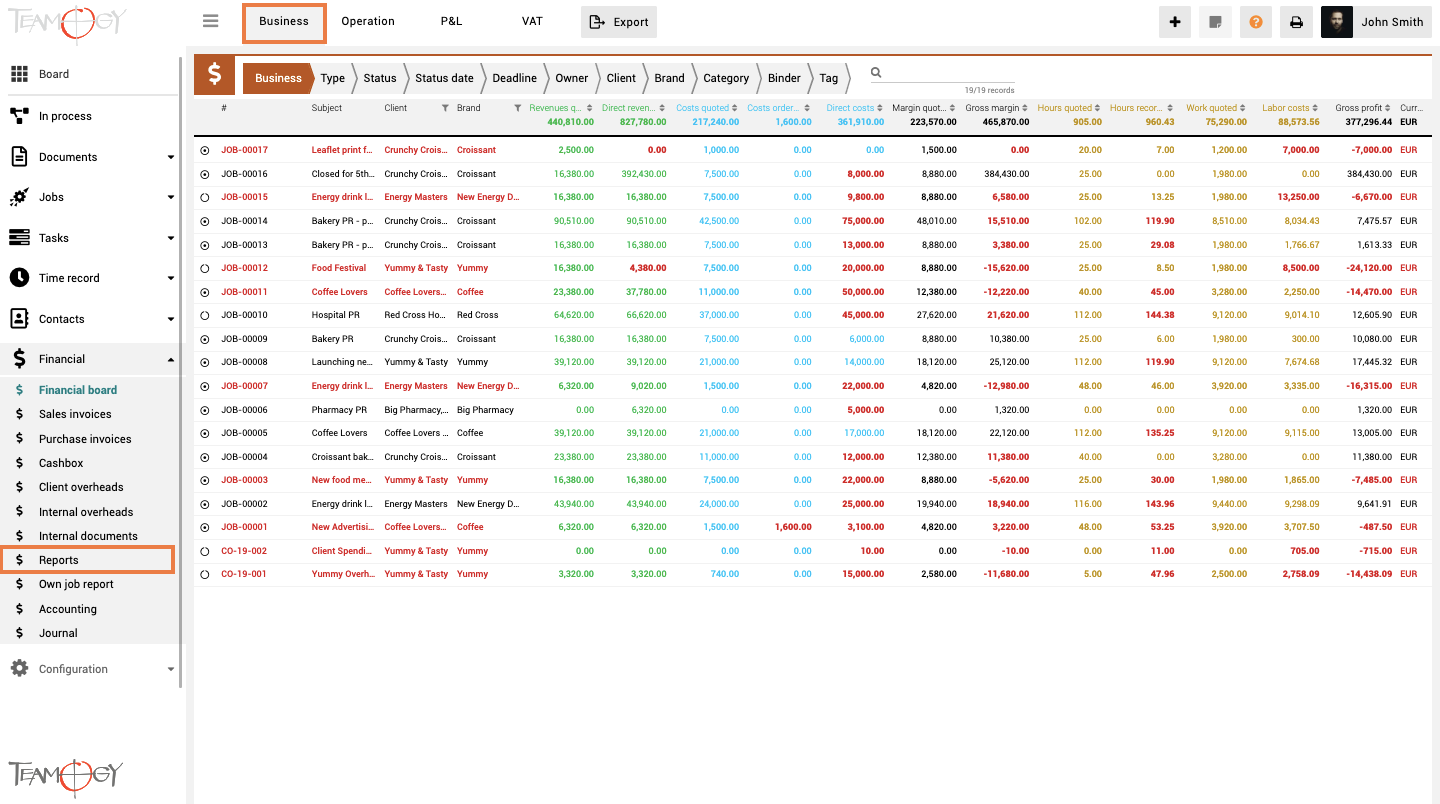Click the hamburger menu icon
Viewport: 1440px width, 804px height.
coord(210,21)
